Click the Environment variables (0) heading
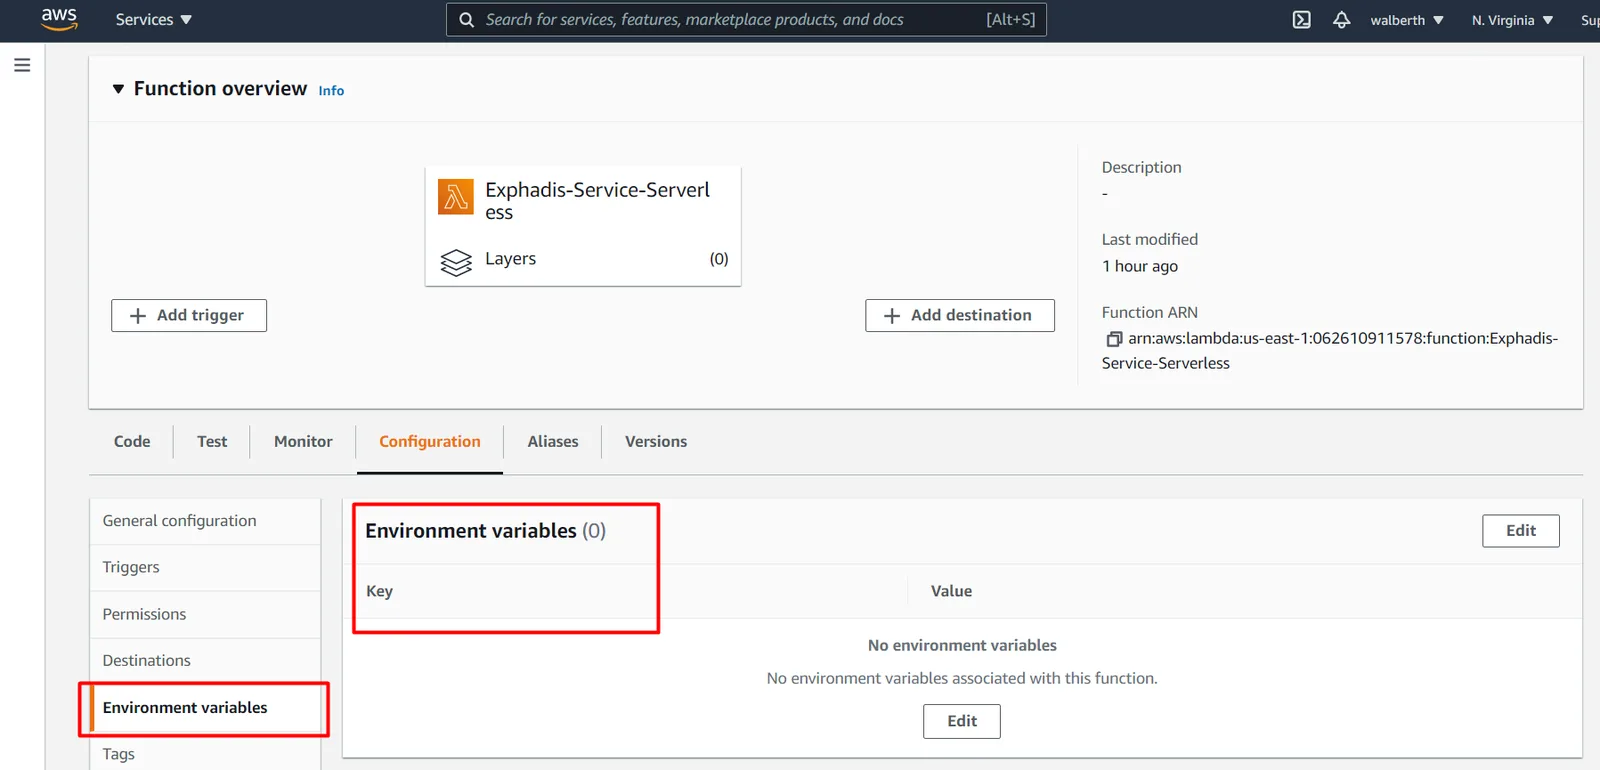 pos(486,531)
